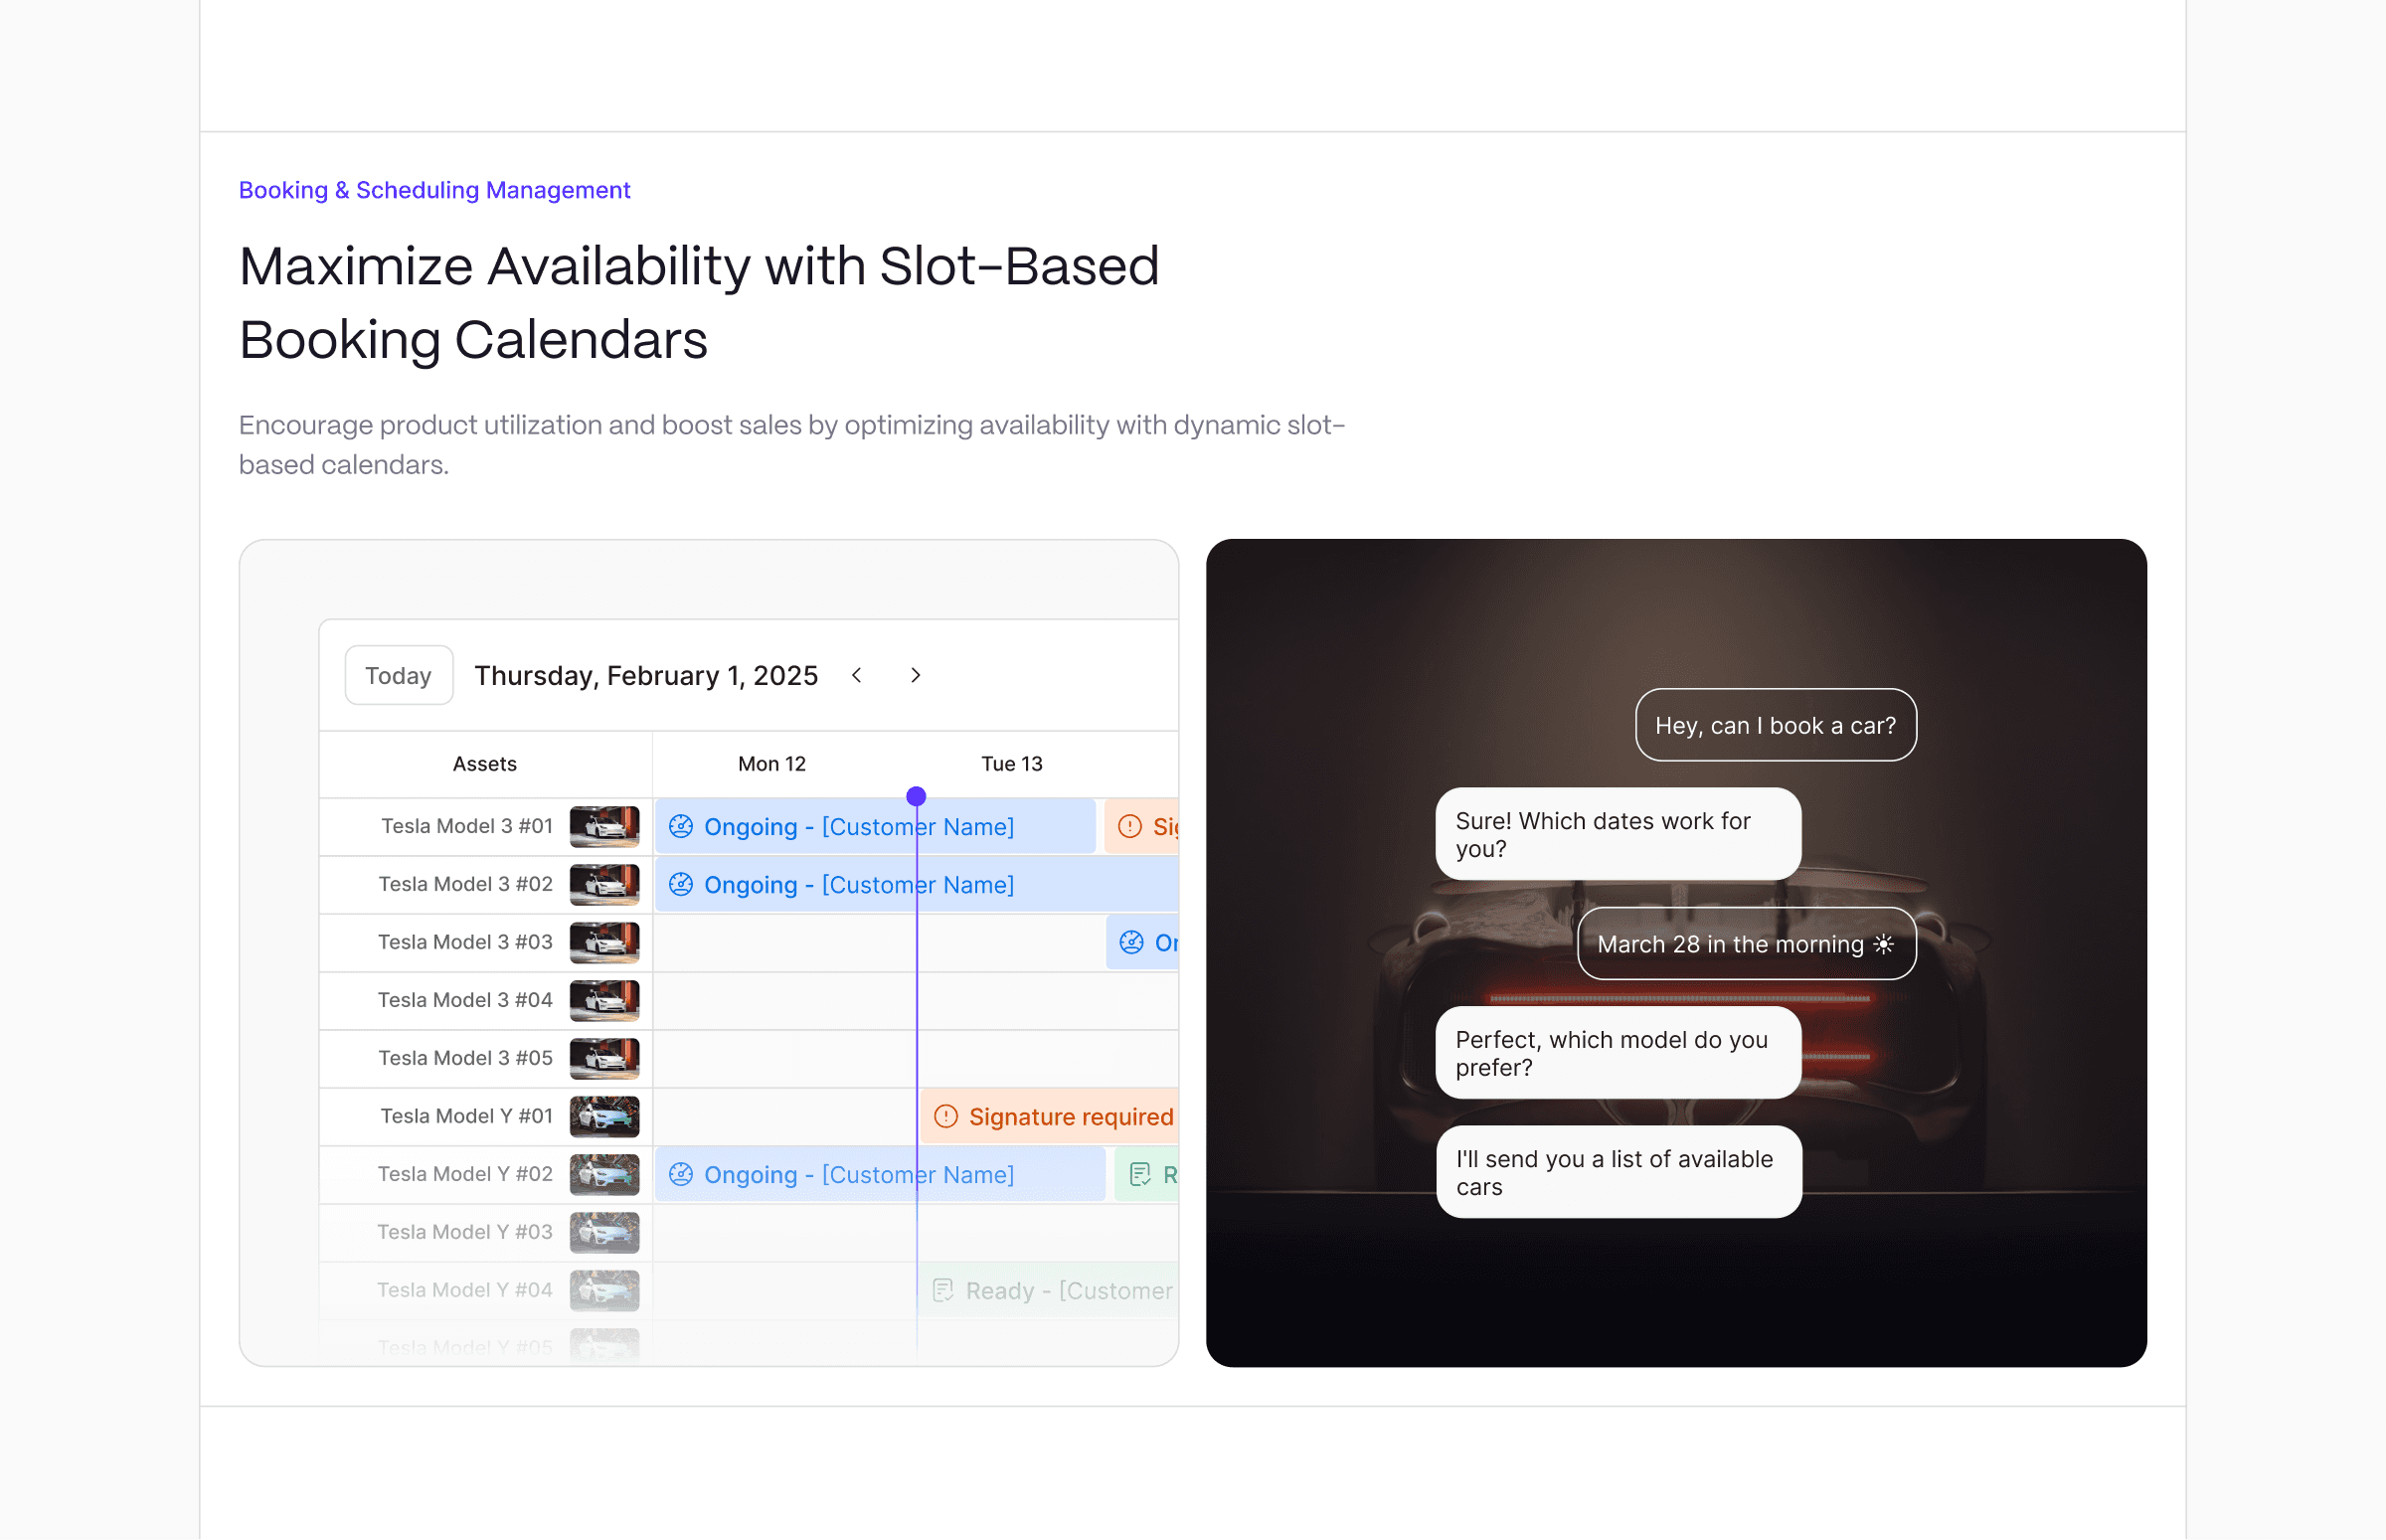Open Booking & Scheduling Management link
This screenshot has height=1540, width=2386.
(x=434, y=190)
